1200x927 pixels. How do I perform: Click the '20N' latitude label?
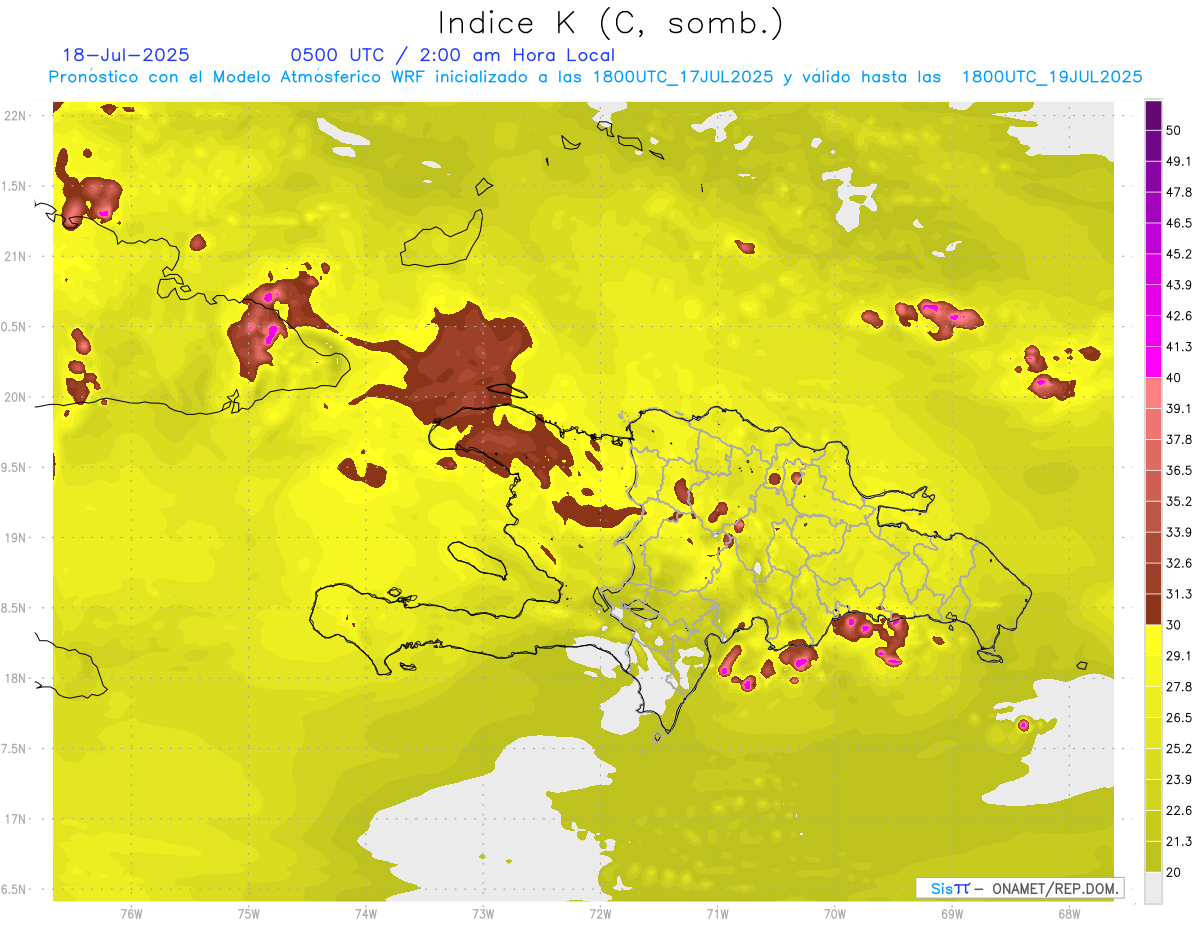15,397
